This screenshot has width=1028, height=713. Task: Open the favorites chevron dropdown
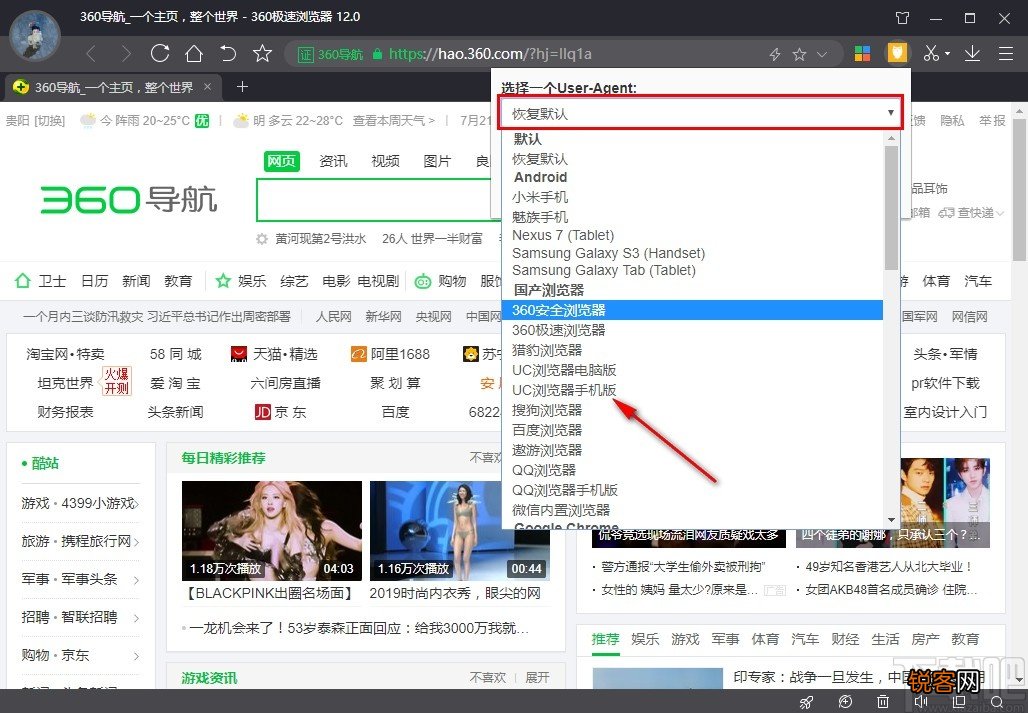click(820, 55)
